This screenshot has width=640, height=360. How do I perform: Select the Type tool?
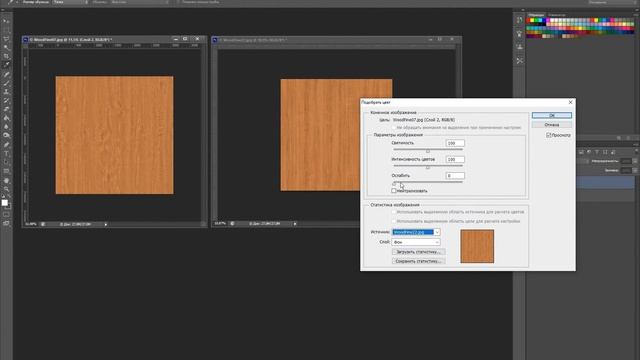coord(6,154)
